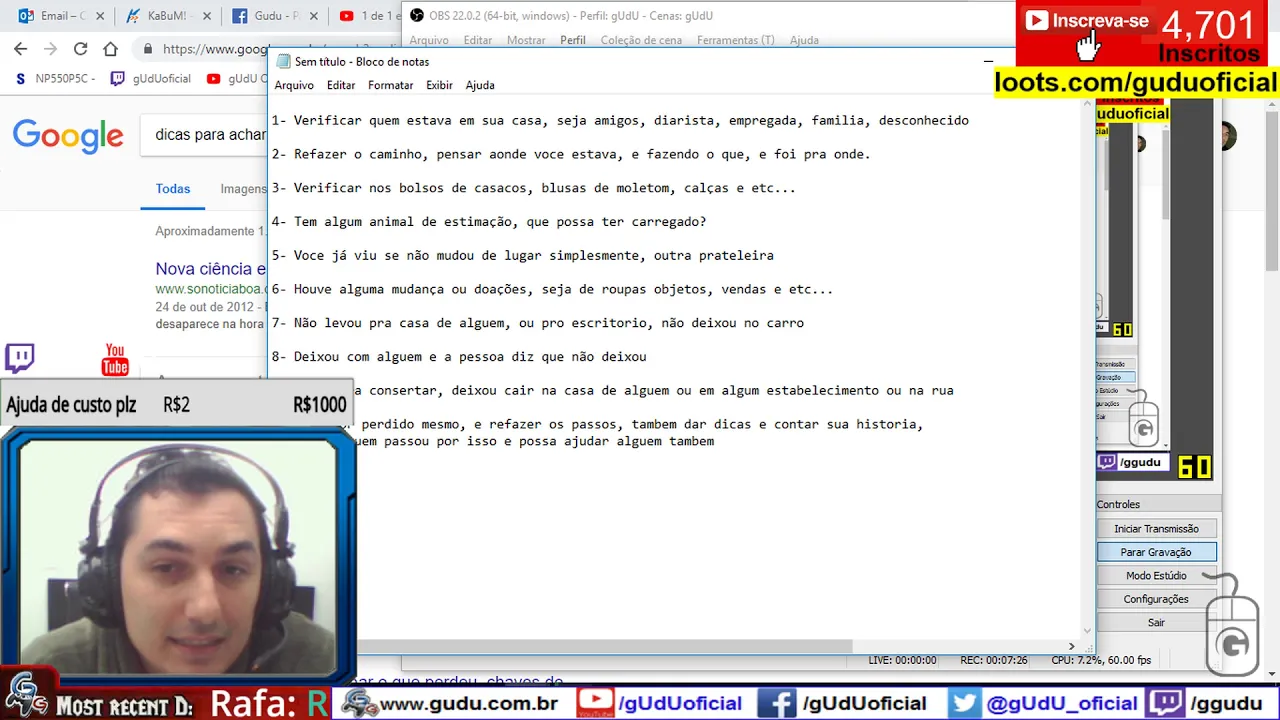Open the gUdU YouTube bookmark

pyautogui.click(x=237, y=79)
